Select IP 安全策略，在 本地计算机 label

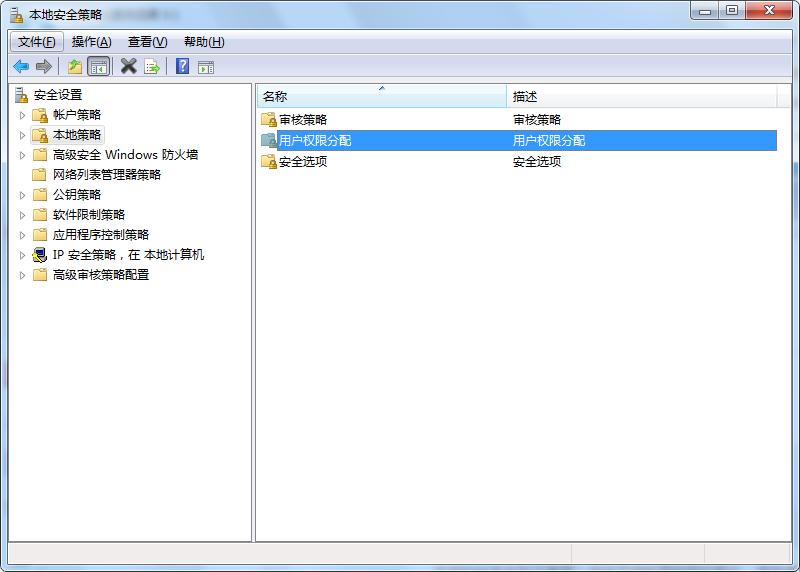coord(129,255)
